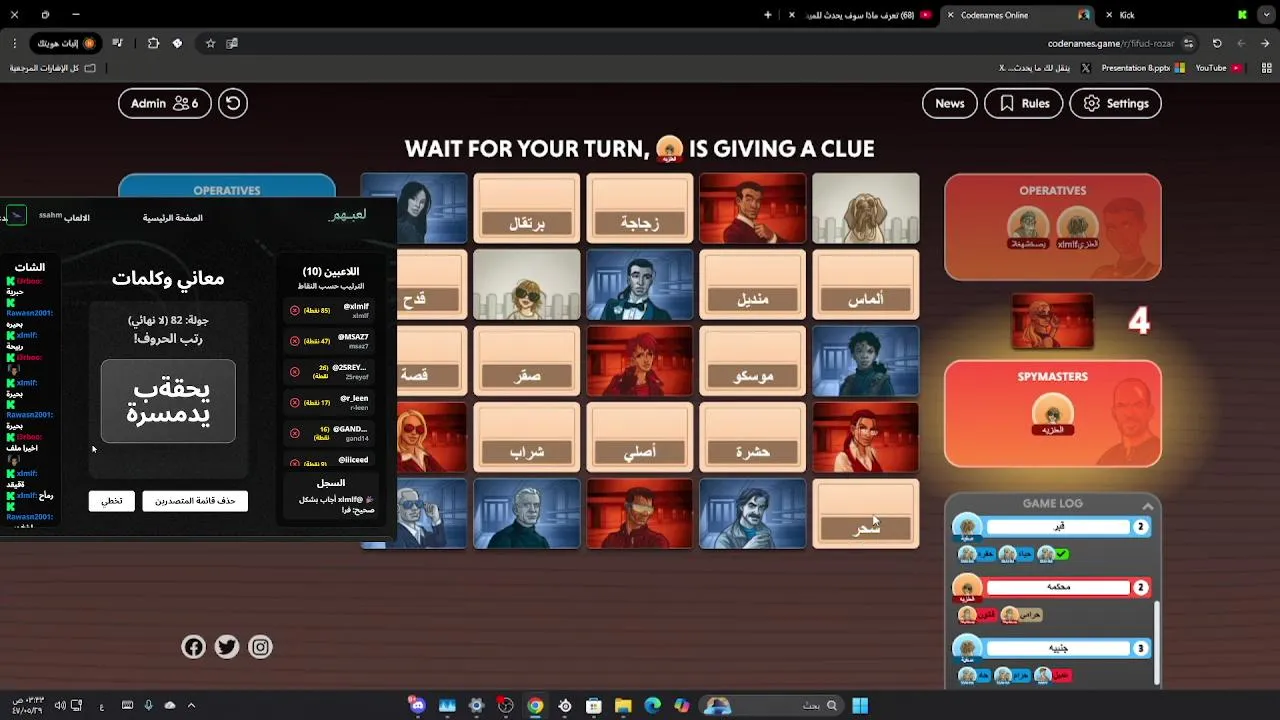Screen dimensions: 1280x720
Task: Click the volume speaker tray icon
Action: [x=60, y=705]
